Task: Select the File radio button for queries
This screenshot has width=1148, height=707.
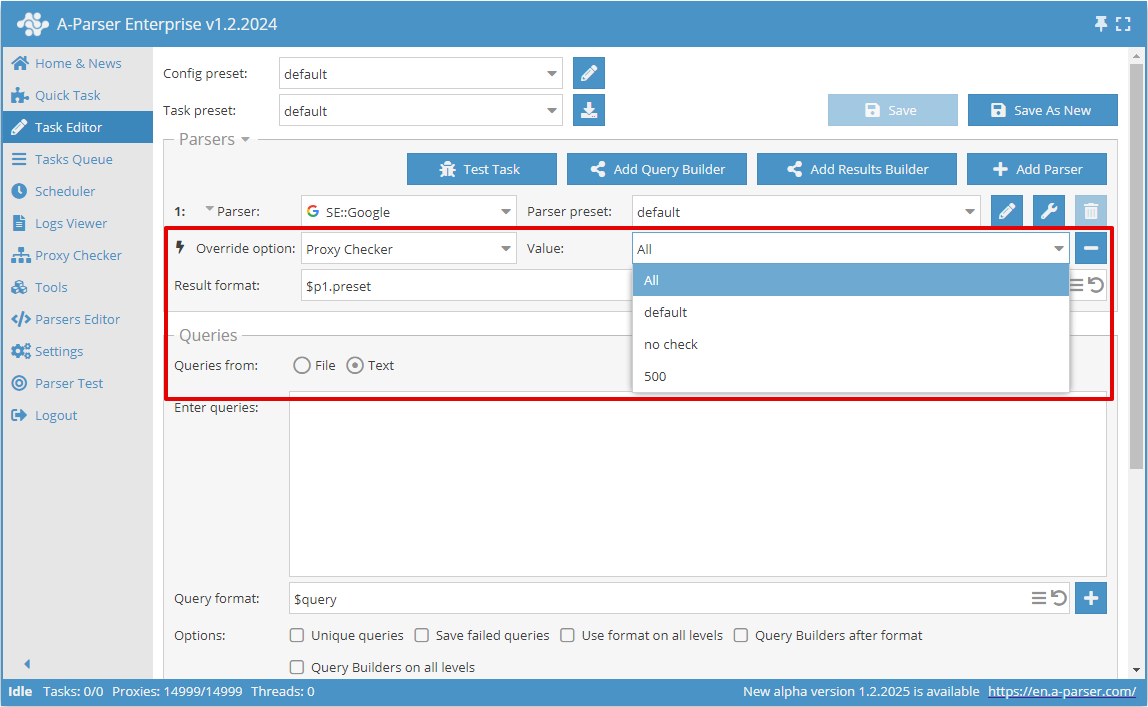Action: coord(300,365)
